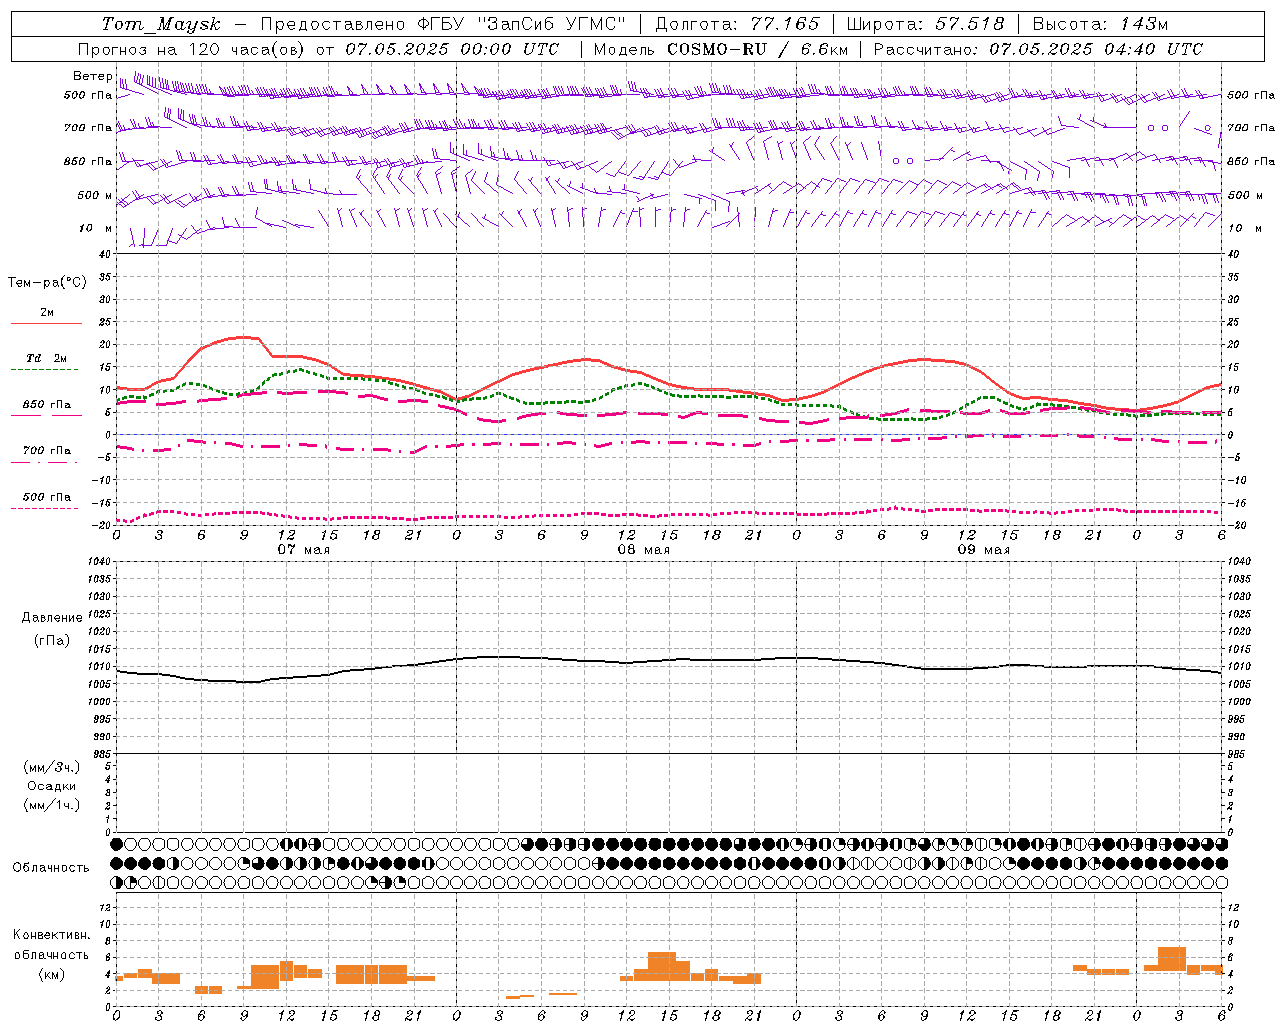Image resolution: width=1280 pixels, height=1024 pixels.
Task: Click the "Рассчитано: 07.05.2025 04:40 UTC" text
Action: click(x=1038, y=49)
